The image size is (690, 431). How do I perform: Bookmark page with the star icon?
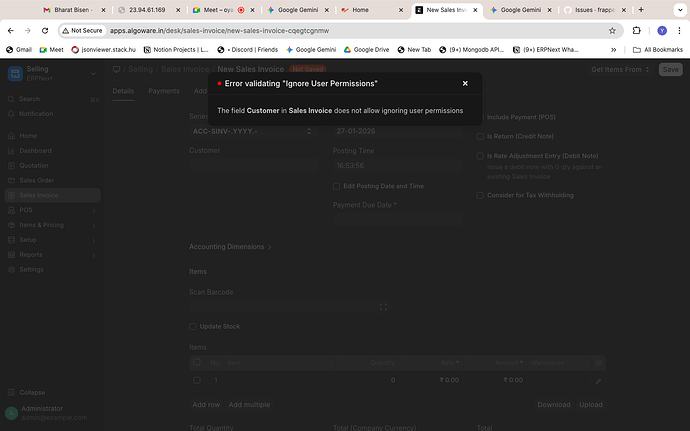pyautogui.click(x=612, y=31)
